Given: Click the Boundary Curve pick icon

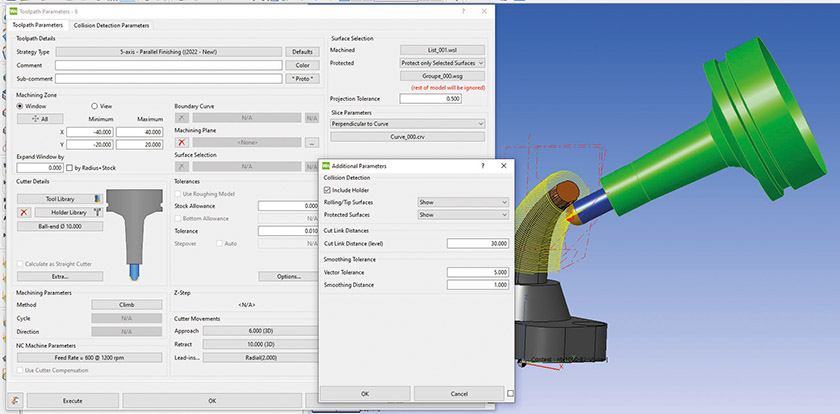Looking at the screenshot, I should click(x=181, y=117).
